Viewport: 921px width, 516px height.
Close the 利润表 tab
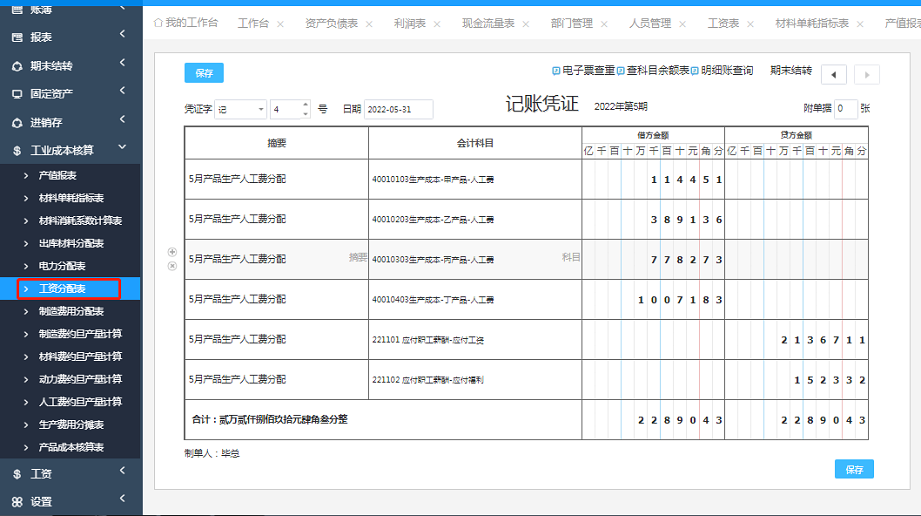coord(437,24)
